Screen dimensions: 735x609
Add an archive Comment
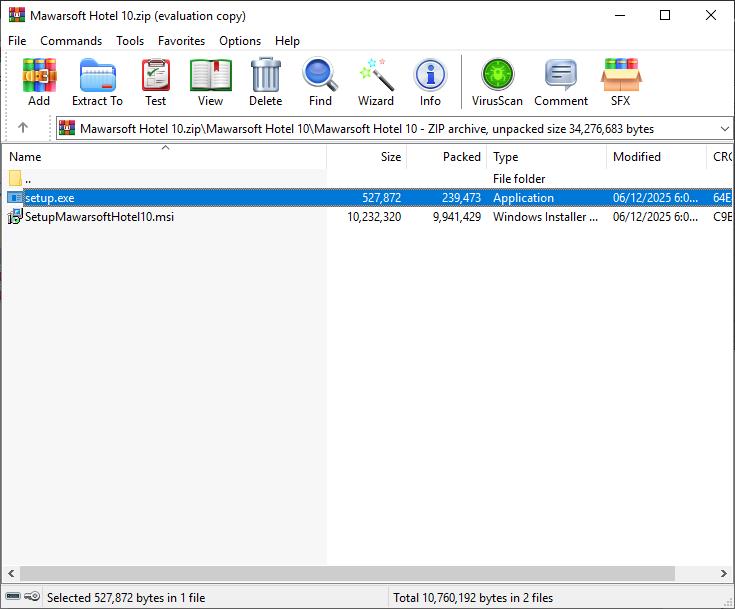tap(561, 82)
